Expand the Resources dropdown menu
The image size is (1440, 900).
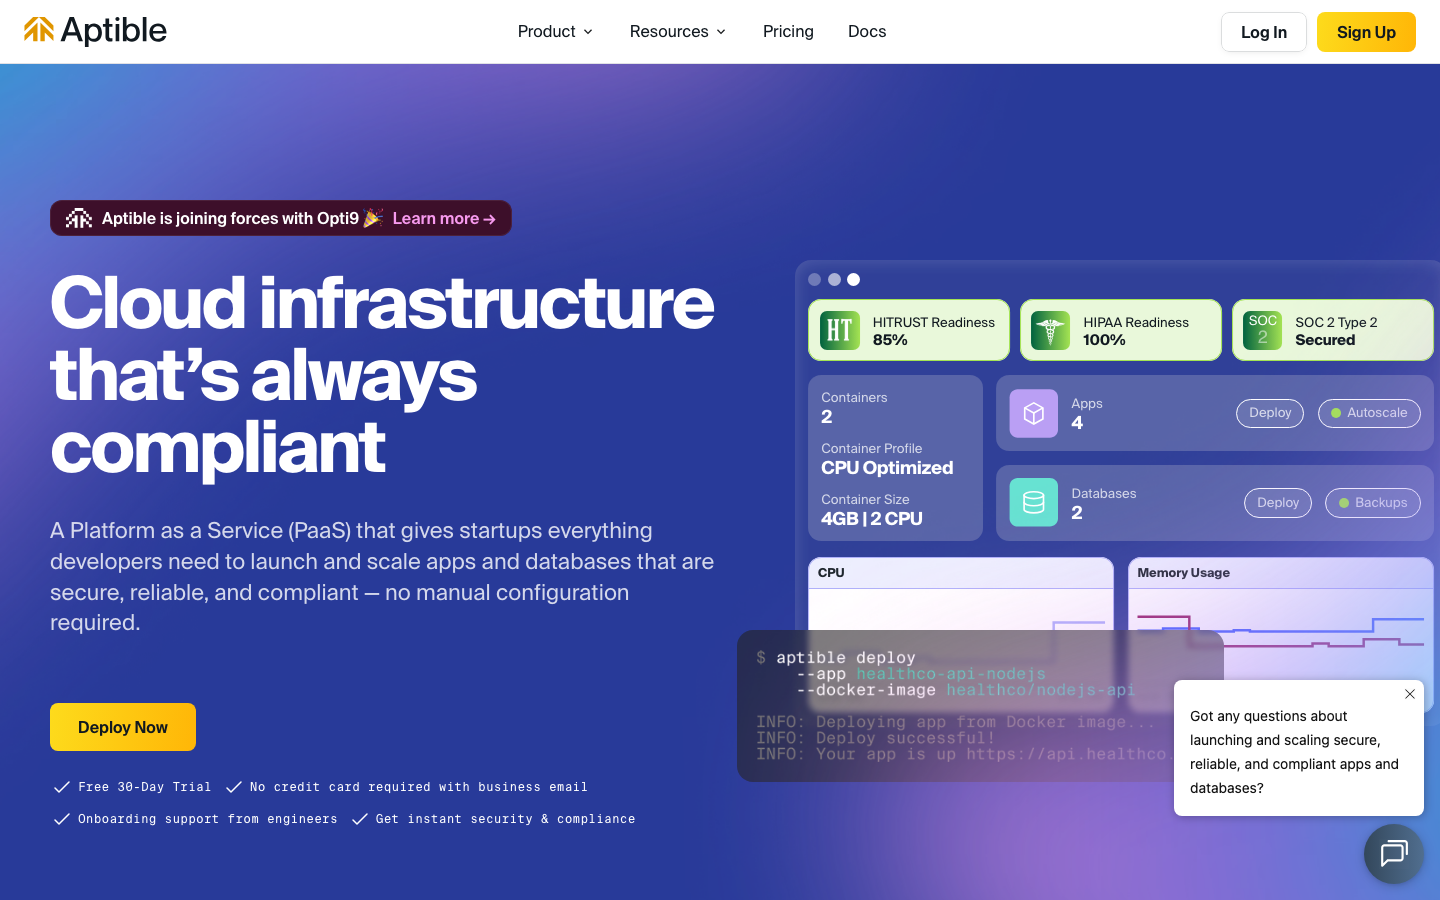tap(677, 32)
